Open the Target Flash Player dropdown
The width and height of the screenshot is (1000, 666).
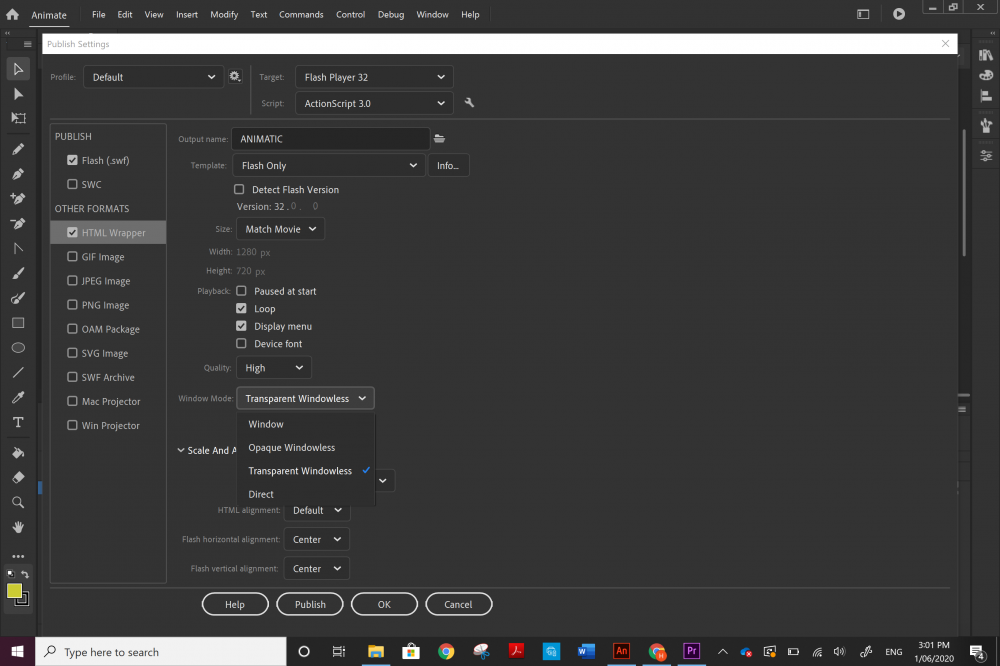tap(374, 77)
